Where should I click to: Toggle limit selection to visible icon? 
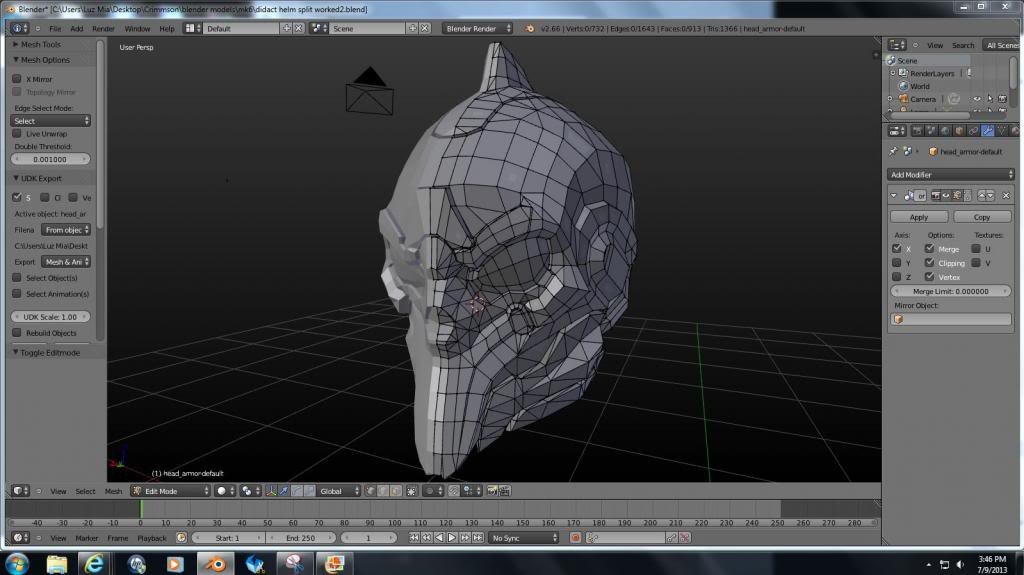(x=412, y=491)
